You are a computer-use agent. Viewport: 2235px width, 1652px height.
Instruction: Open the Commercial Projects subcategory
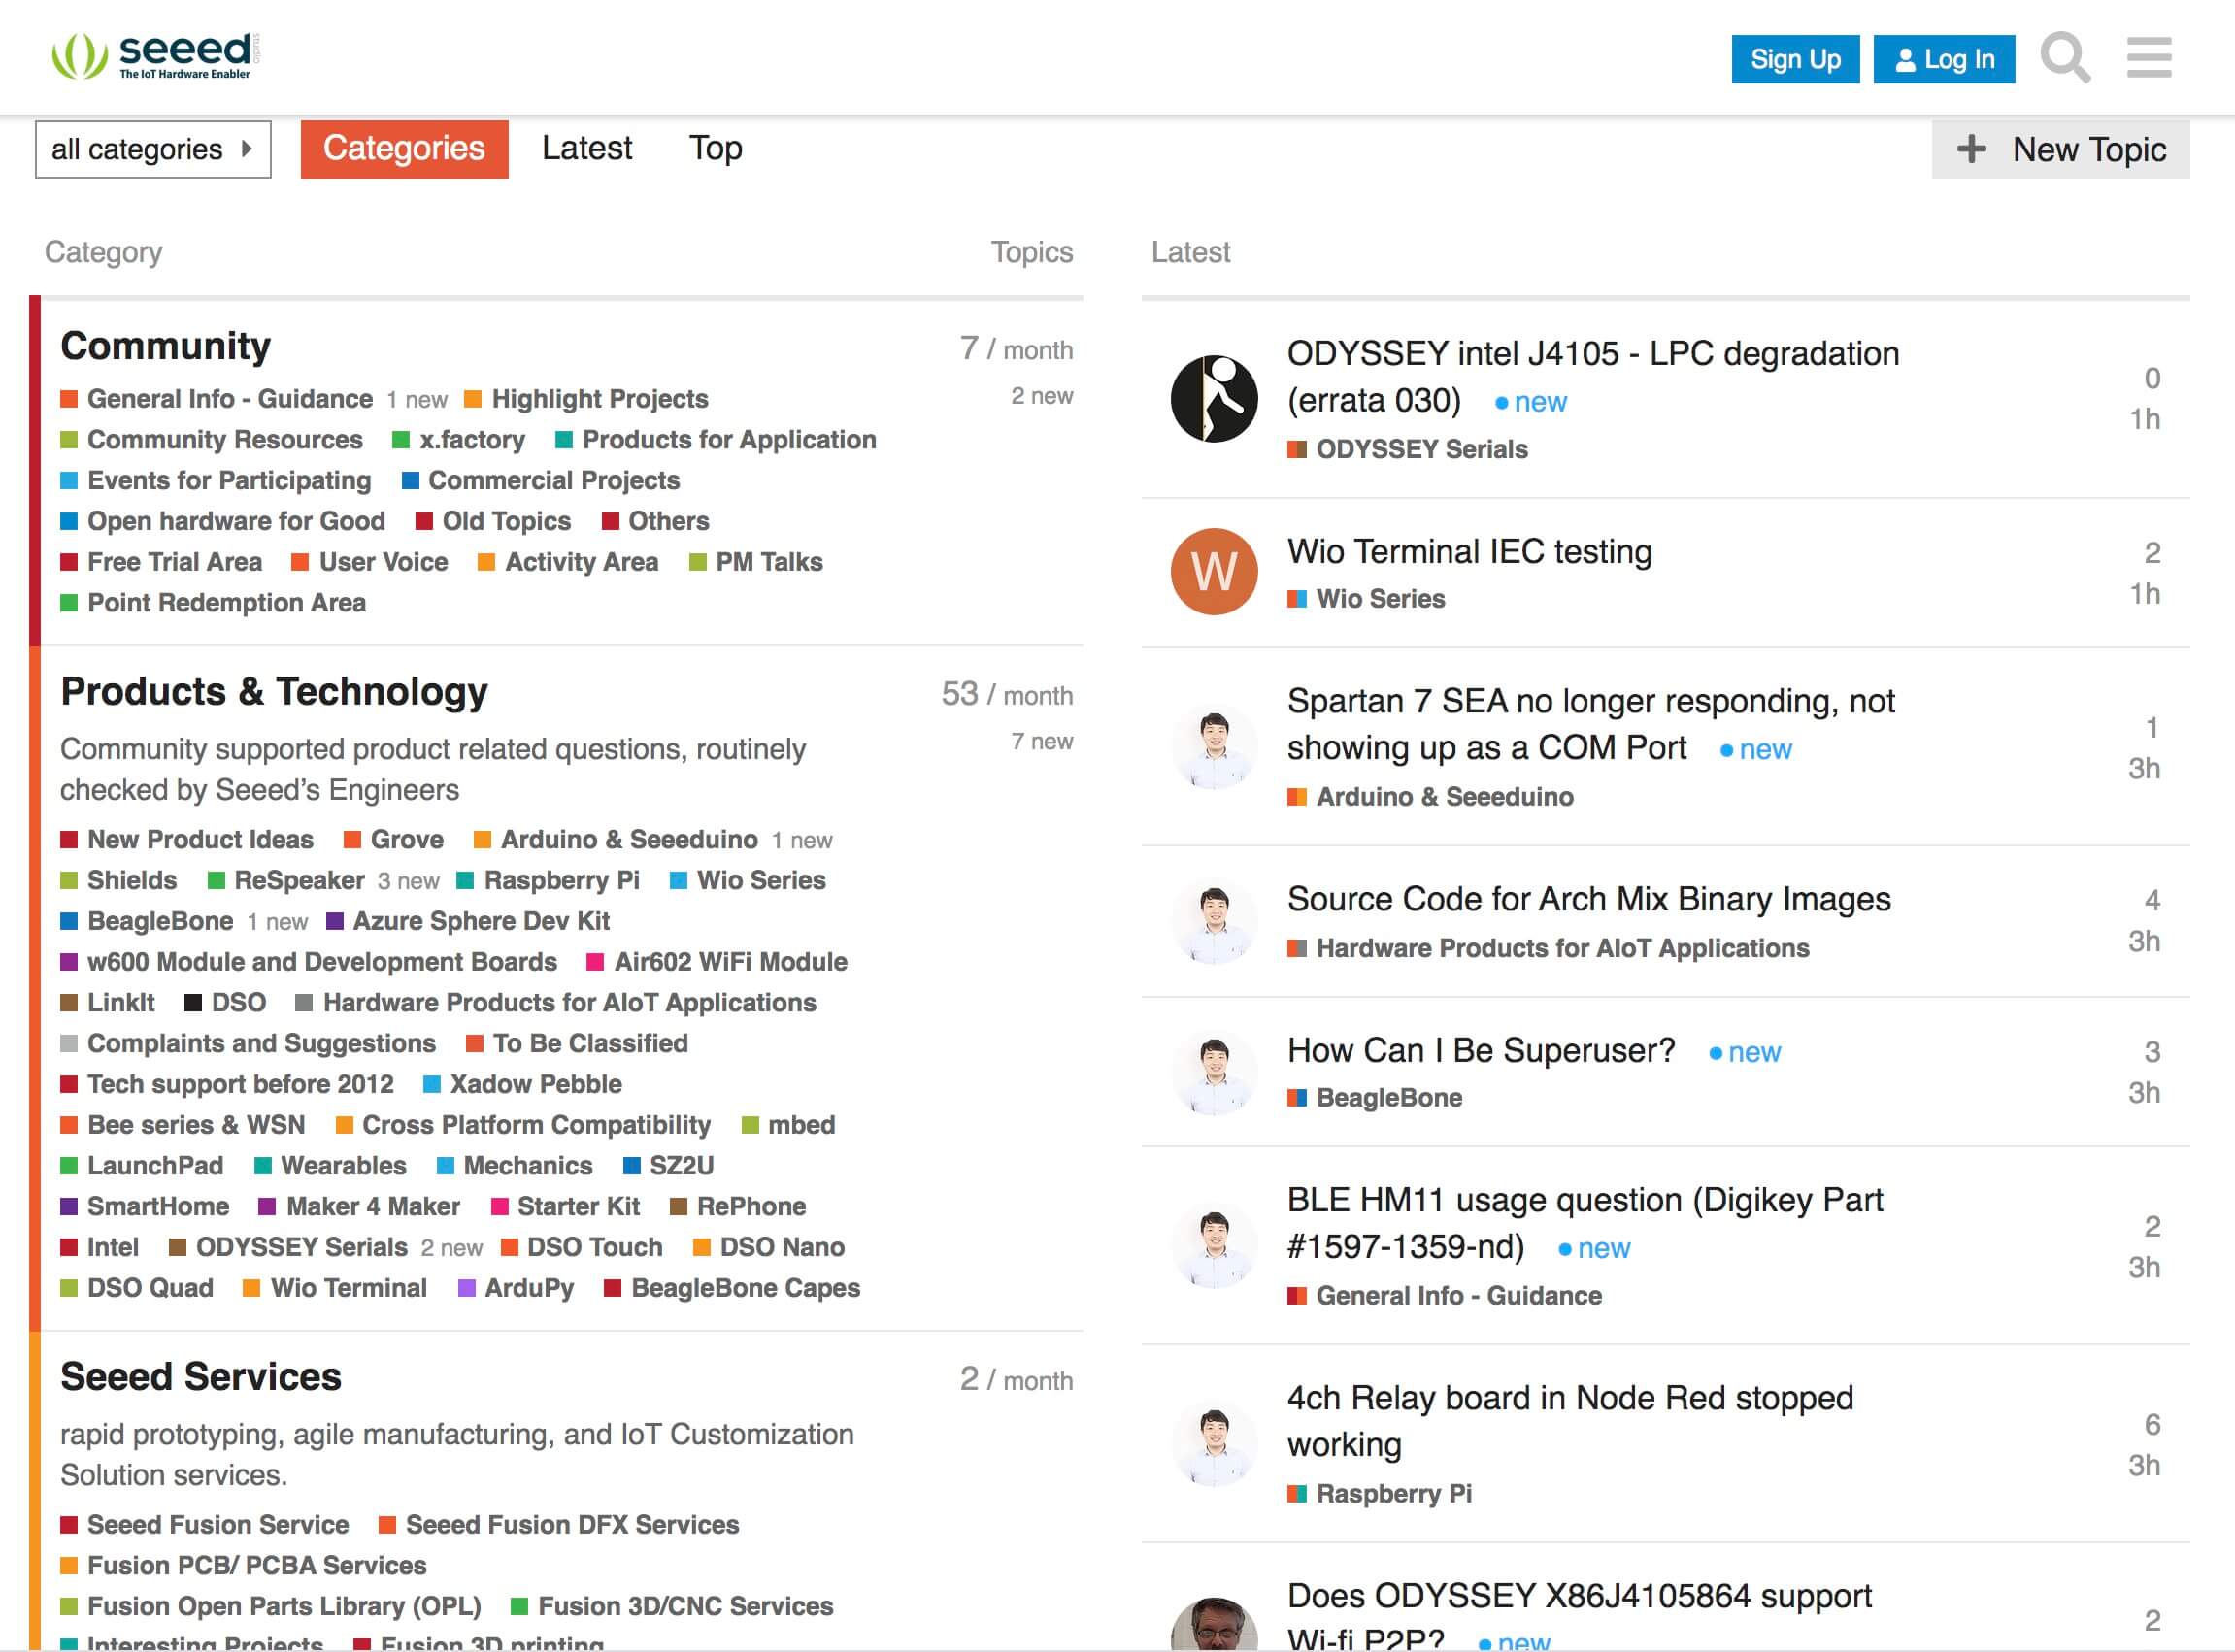(x=541, y=481)
